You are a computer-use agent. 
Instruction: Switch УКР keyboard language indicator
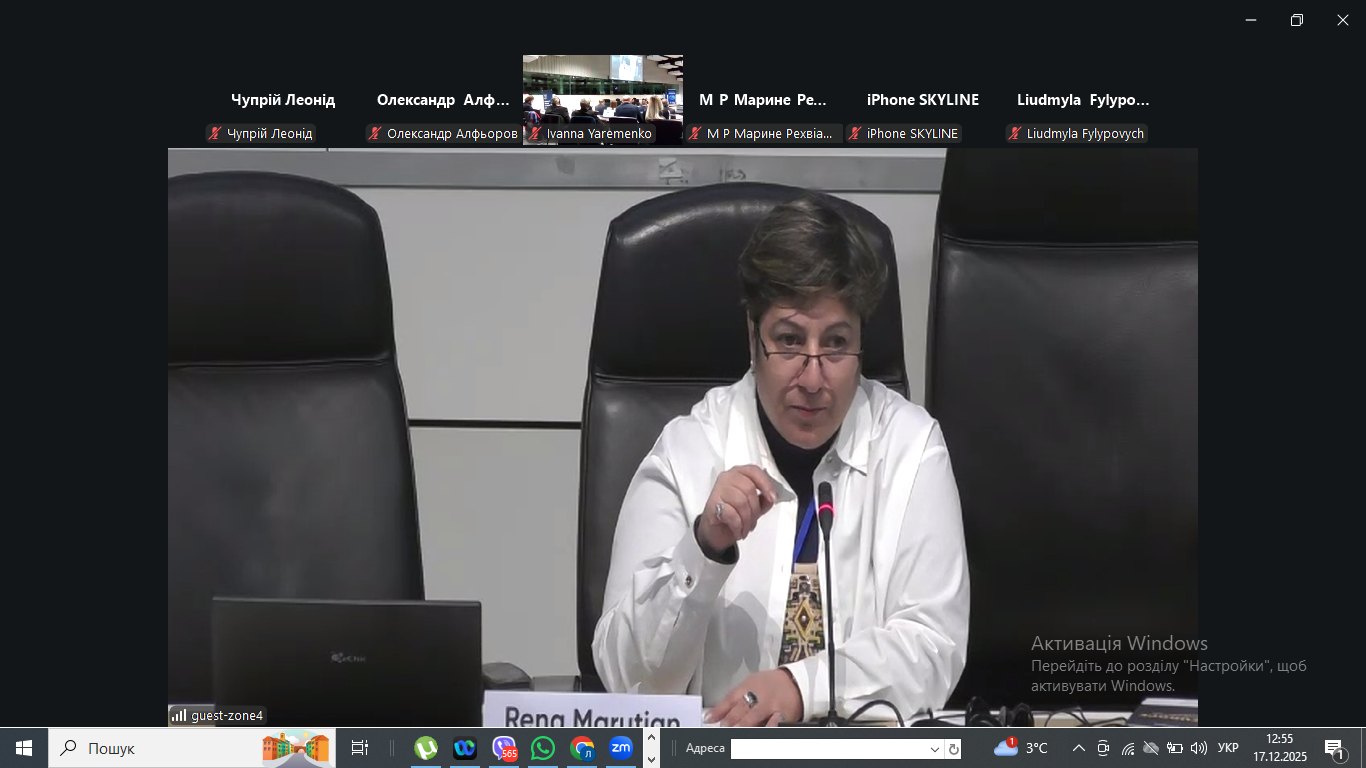[1228, 748]
